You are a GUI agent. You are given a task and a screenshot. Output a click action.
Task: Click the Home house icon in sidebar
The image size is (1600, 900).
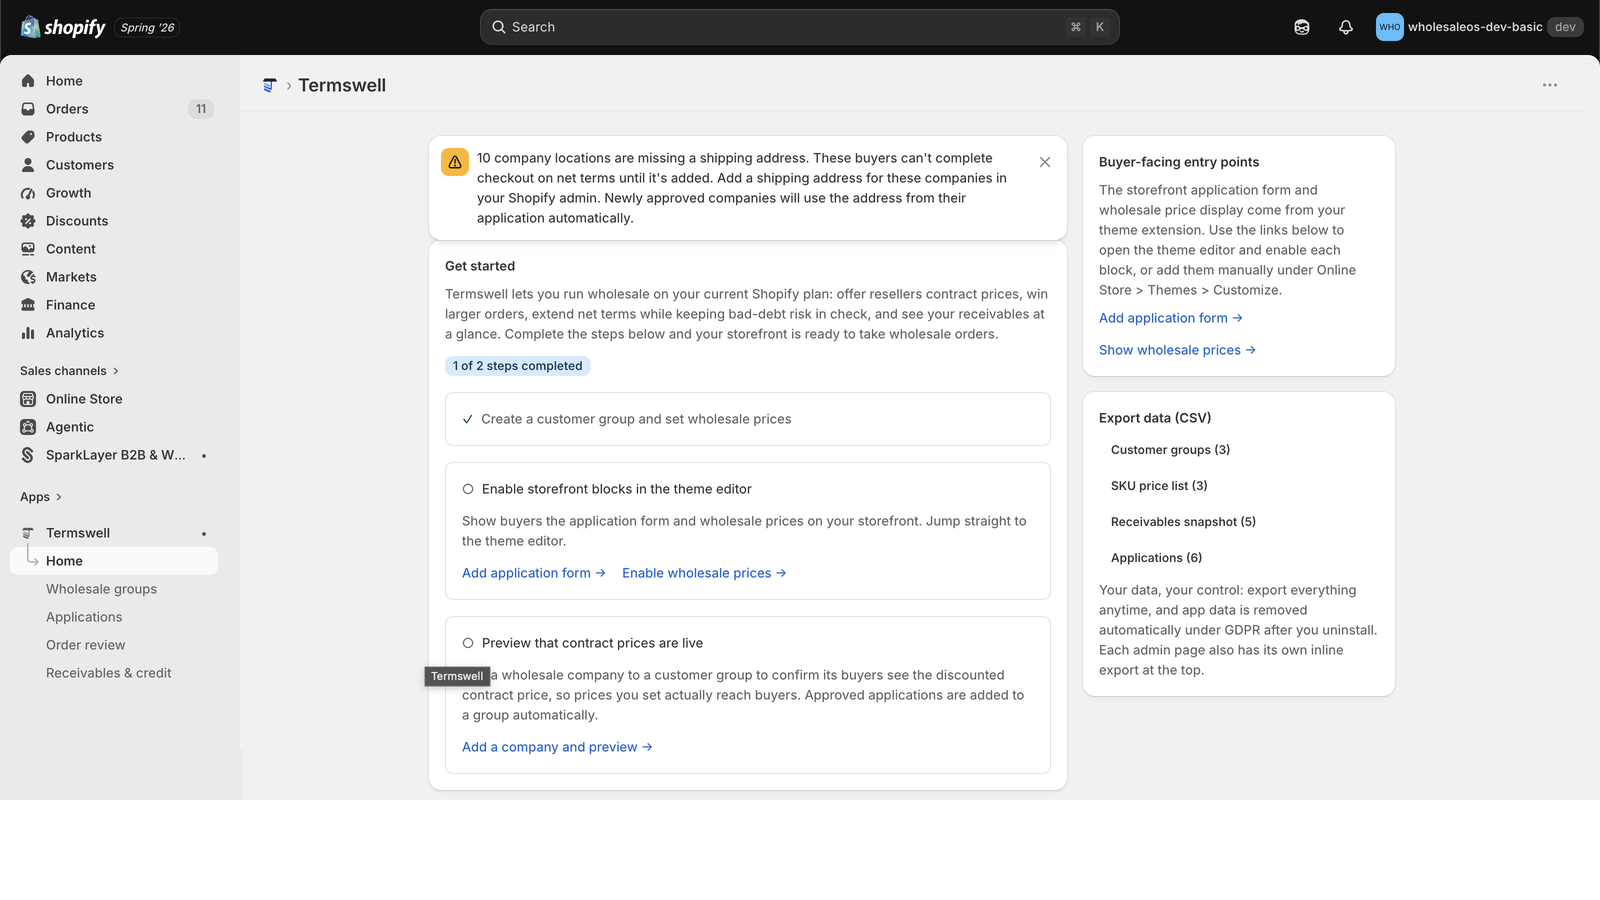(x=28, y=81)
